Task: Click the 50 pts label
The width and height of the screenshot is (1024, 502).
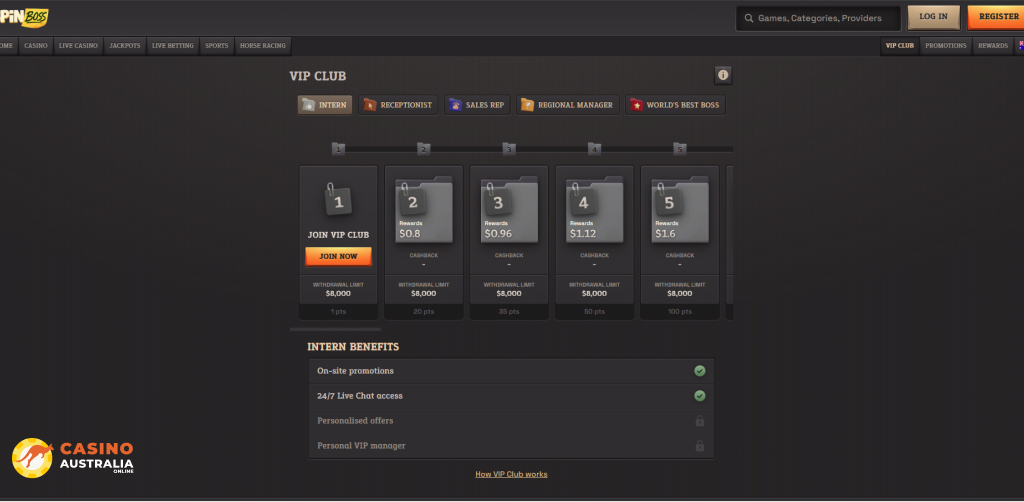Action: (594, 312)
